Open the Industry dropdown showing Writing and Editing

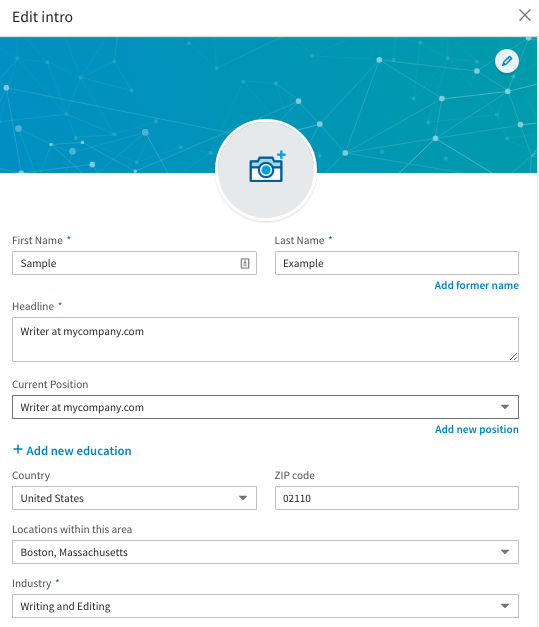coord(266,606)
